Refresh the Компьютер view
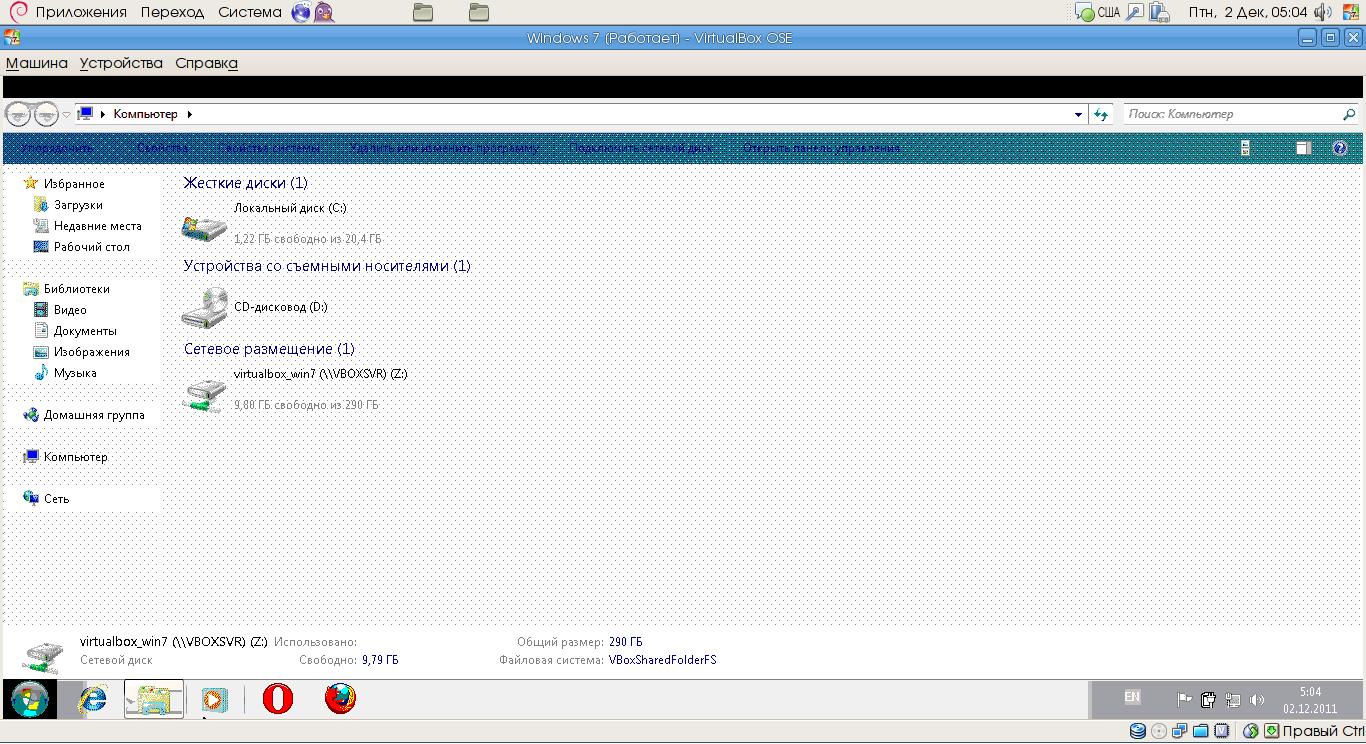 pyautogui.click(x=1101, y=115)
